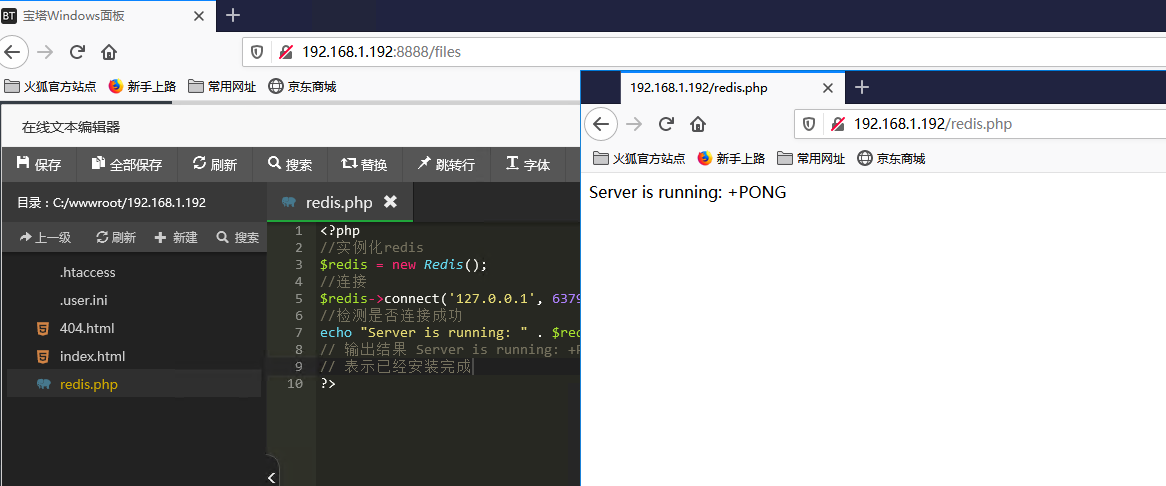Open 字体 font settings
1166x486 pixels.
tap(527, 164)
